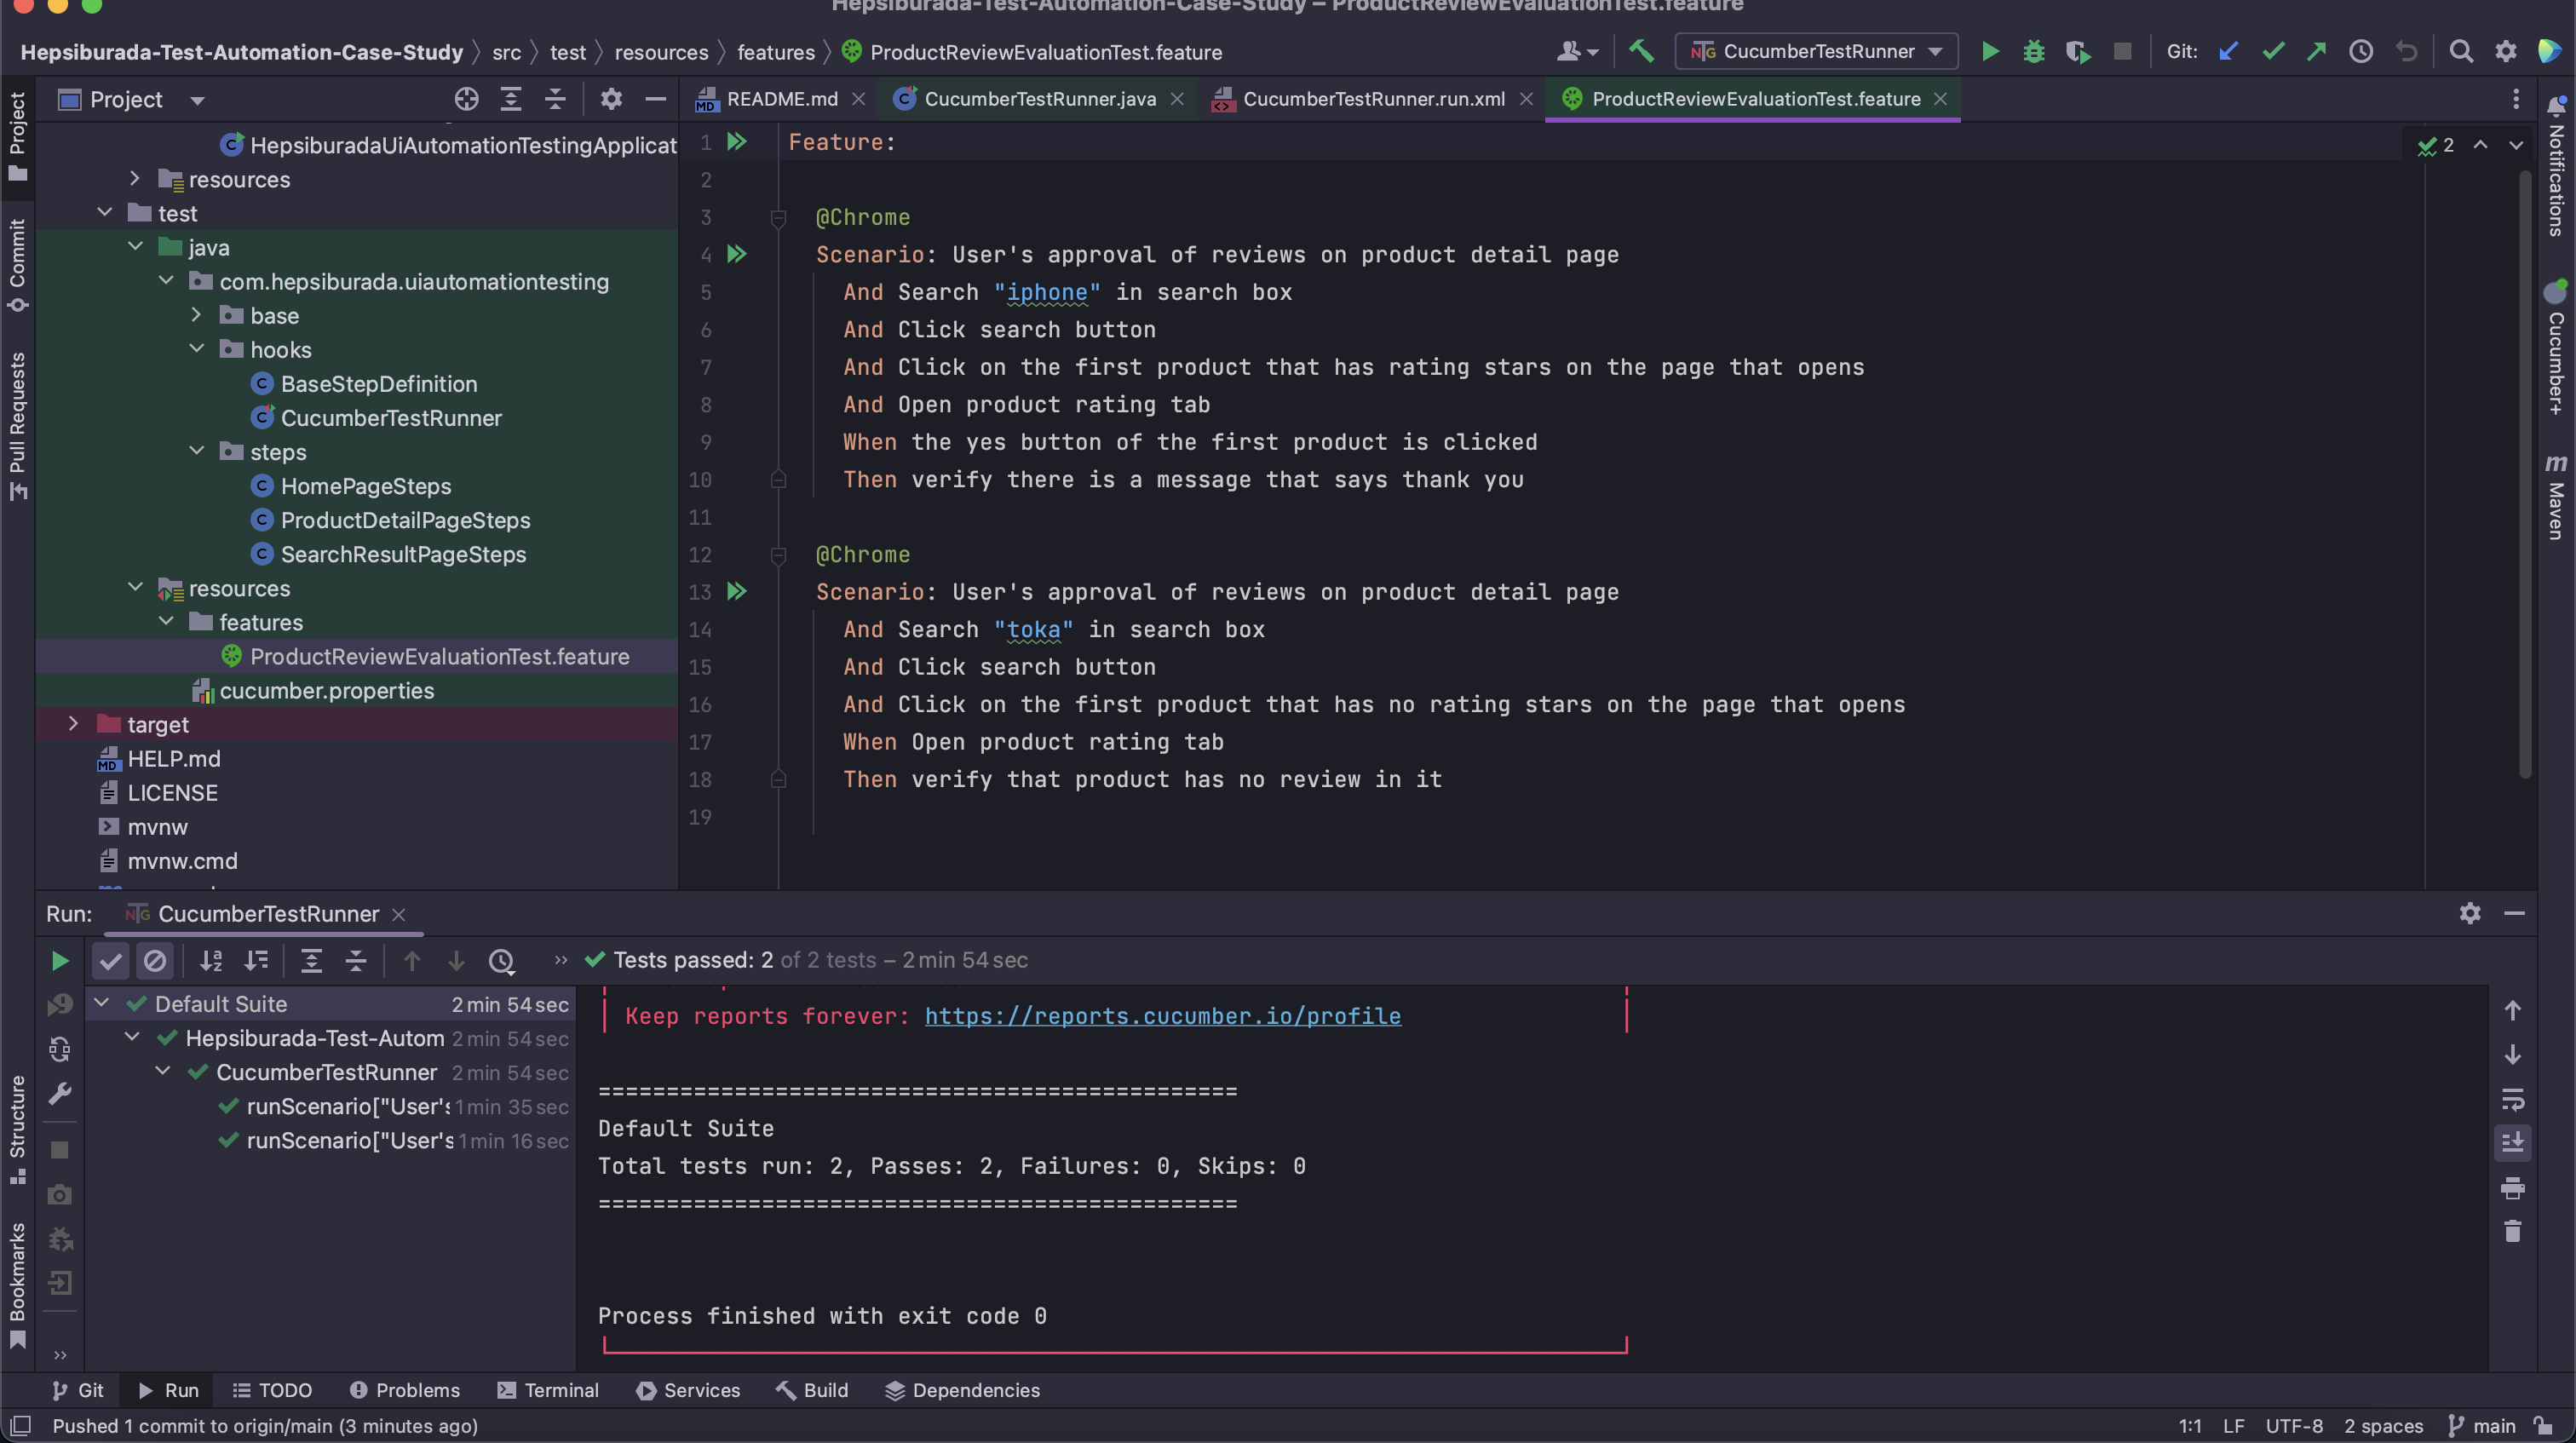Show test history via clock icon in Run toolbar
This screenshot has width=2576, height=1443.
[x=502, y=961]
